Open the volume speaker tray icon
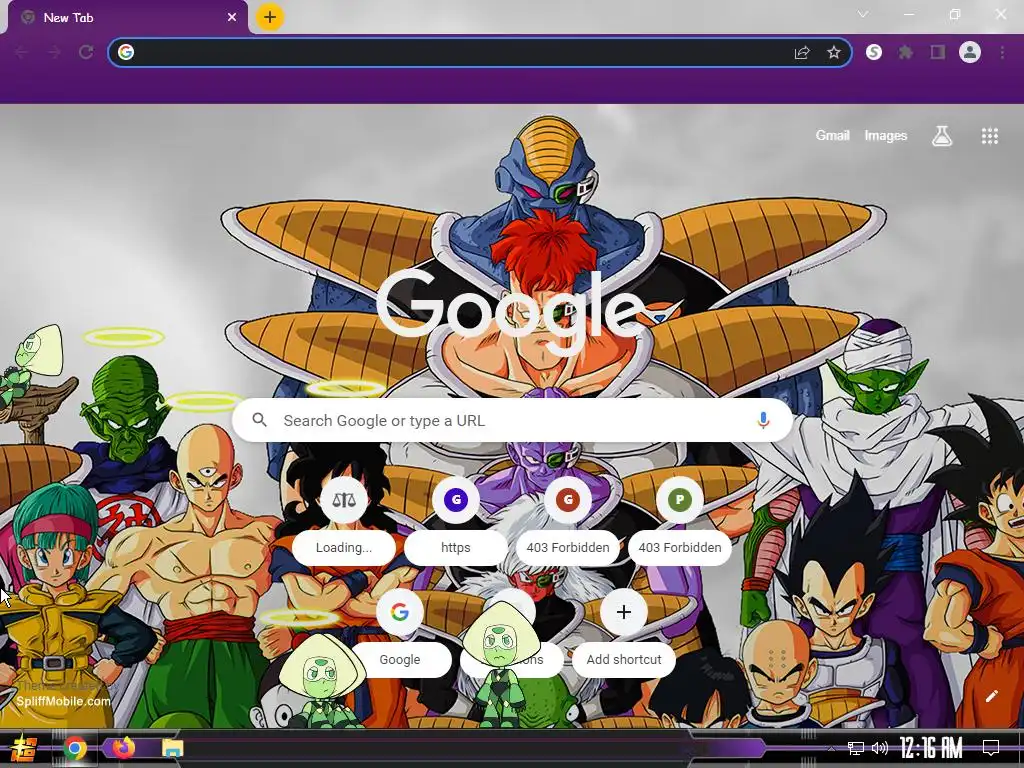 tap(880, 748)
